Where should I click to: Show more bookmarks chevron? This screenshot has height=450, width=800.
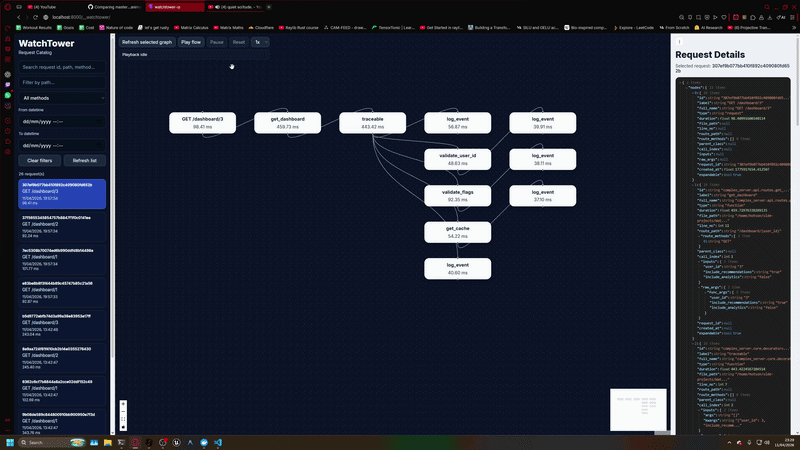(x=793, y=28)
